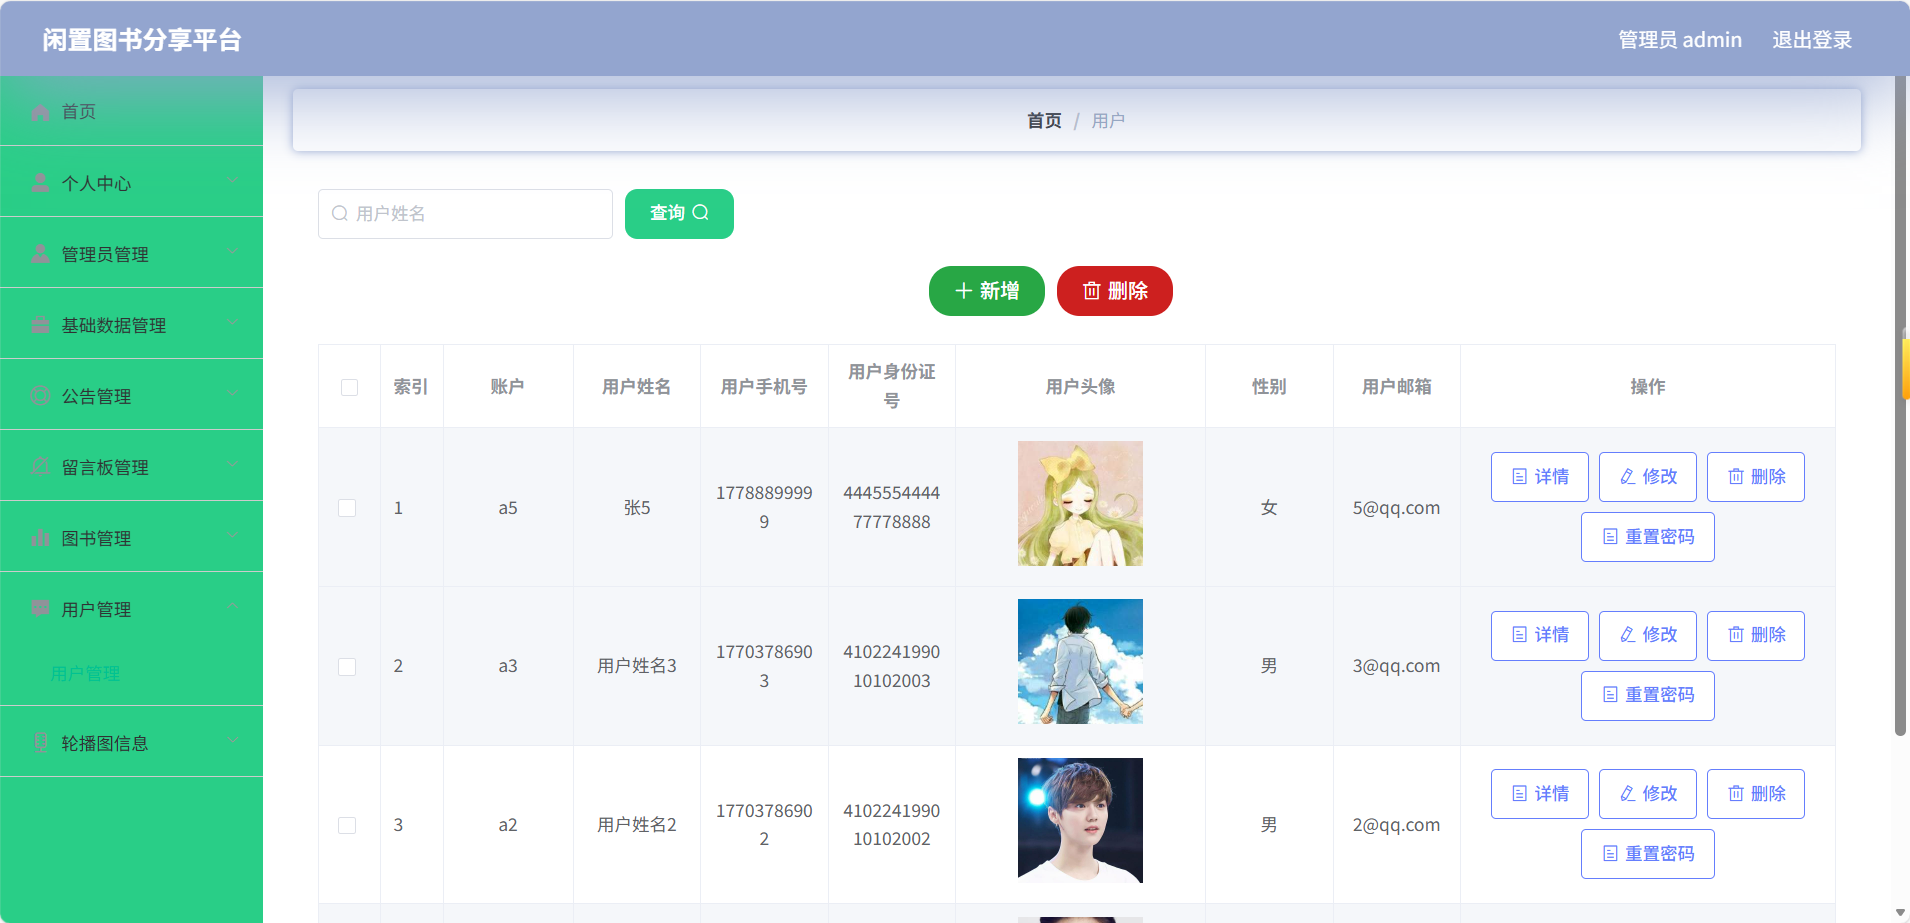Expand the 个人中心 chevron
This screenshot has width=1910, height=923.
pyautogui.click(x=232, y=182)
